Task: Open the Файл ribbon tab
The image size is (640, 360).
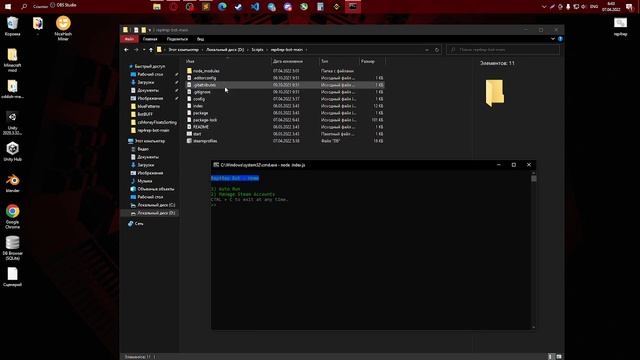Action: point(129,39)
